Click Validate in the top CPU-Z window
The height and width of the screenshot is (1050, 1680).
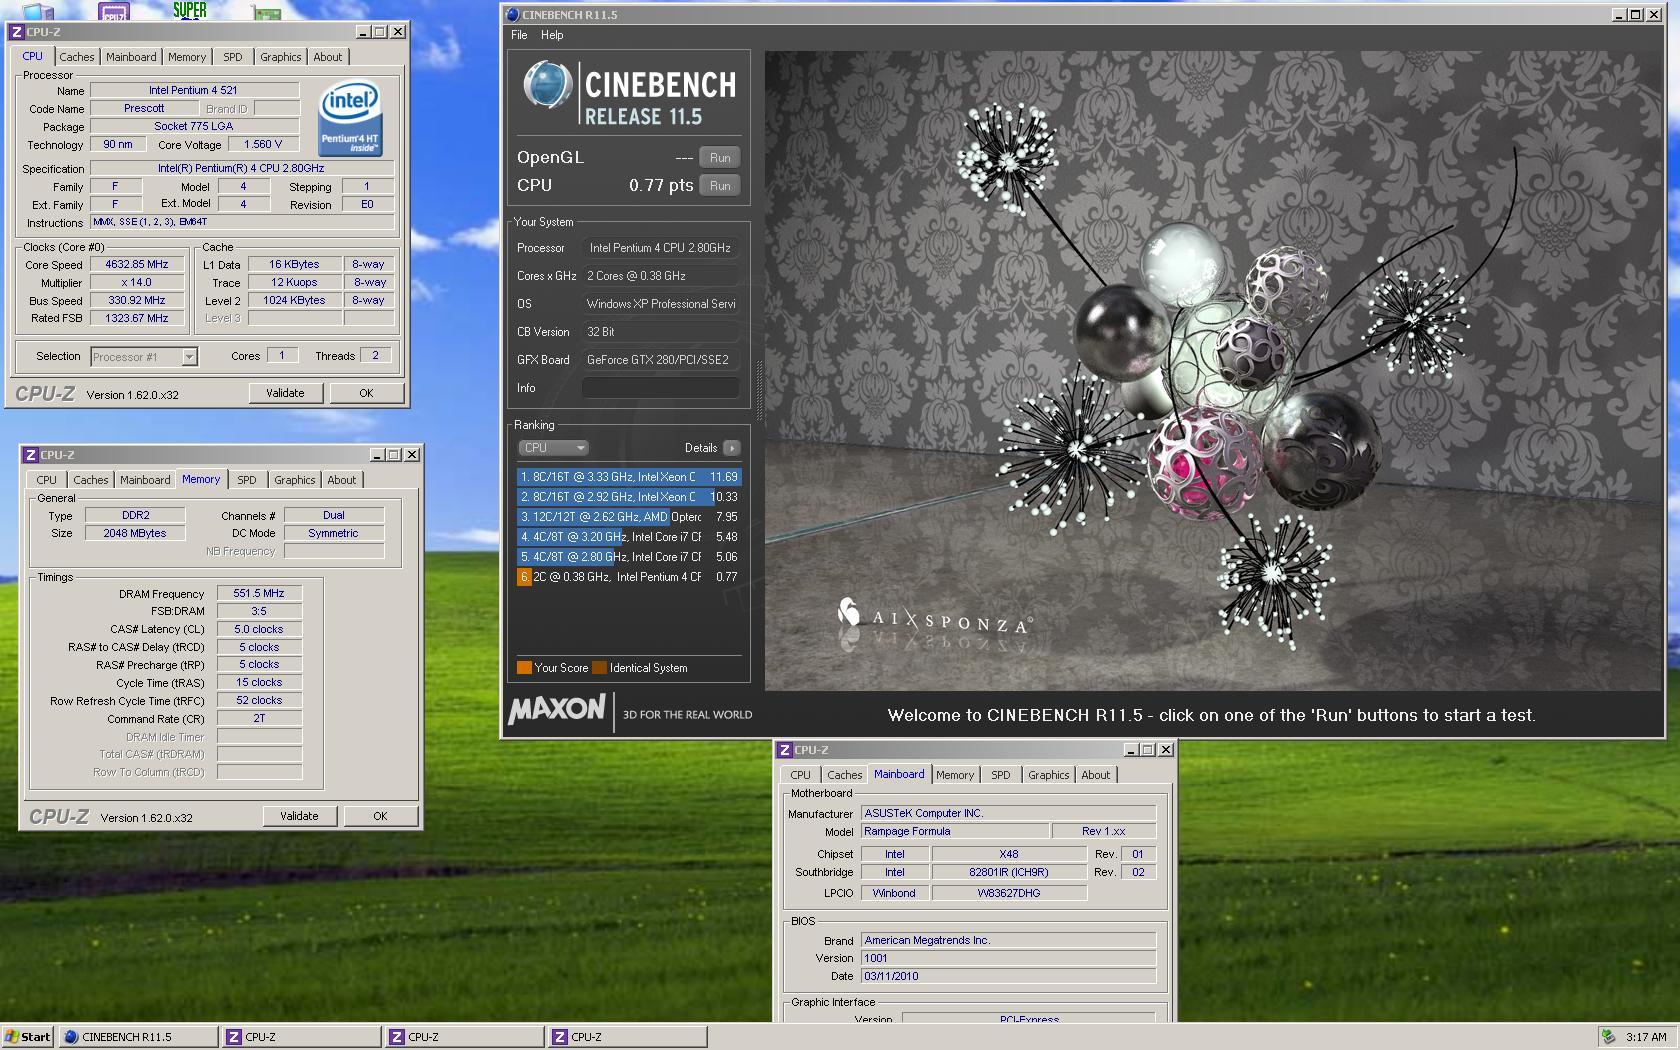pyautogui.click(x=285, y=393)
